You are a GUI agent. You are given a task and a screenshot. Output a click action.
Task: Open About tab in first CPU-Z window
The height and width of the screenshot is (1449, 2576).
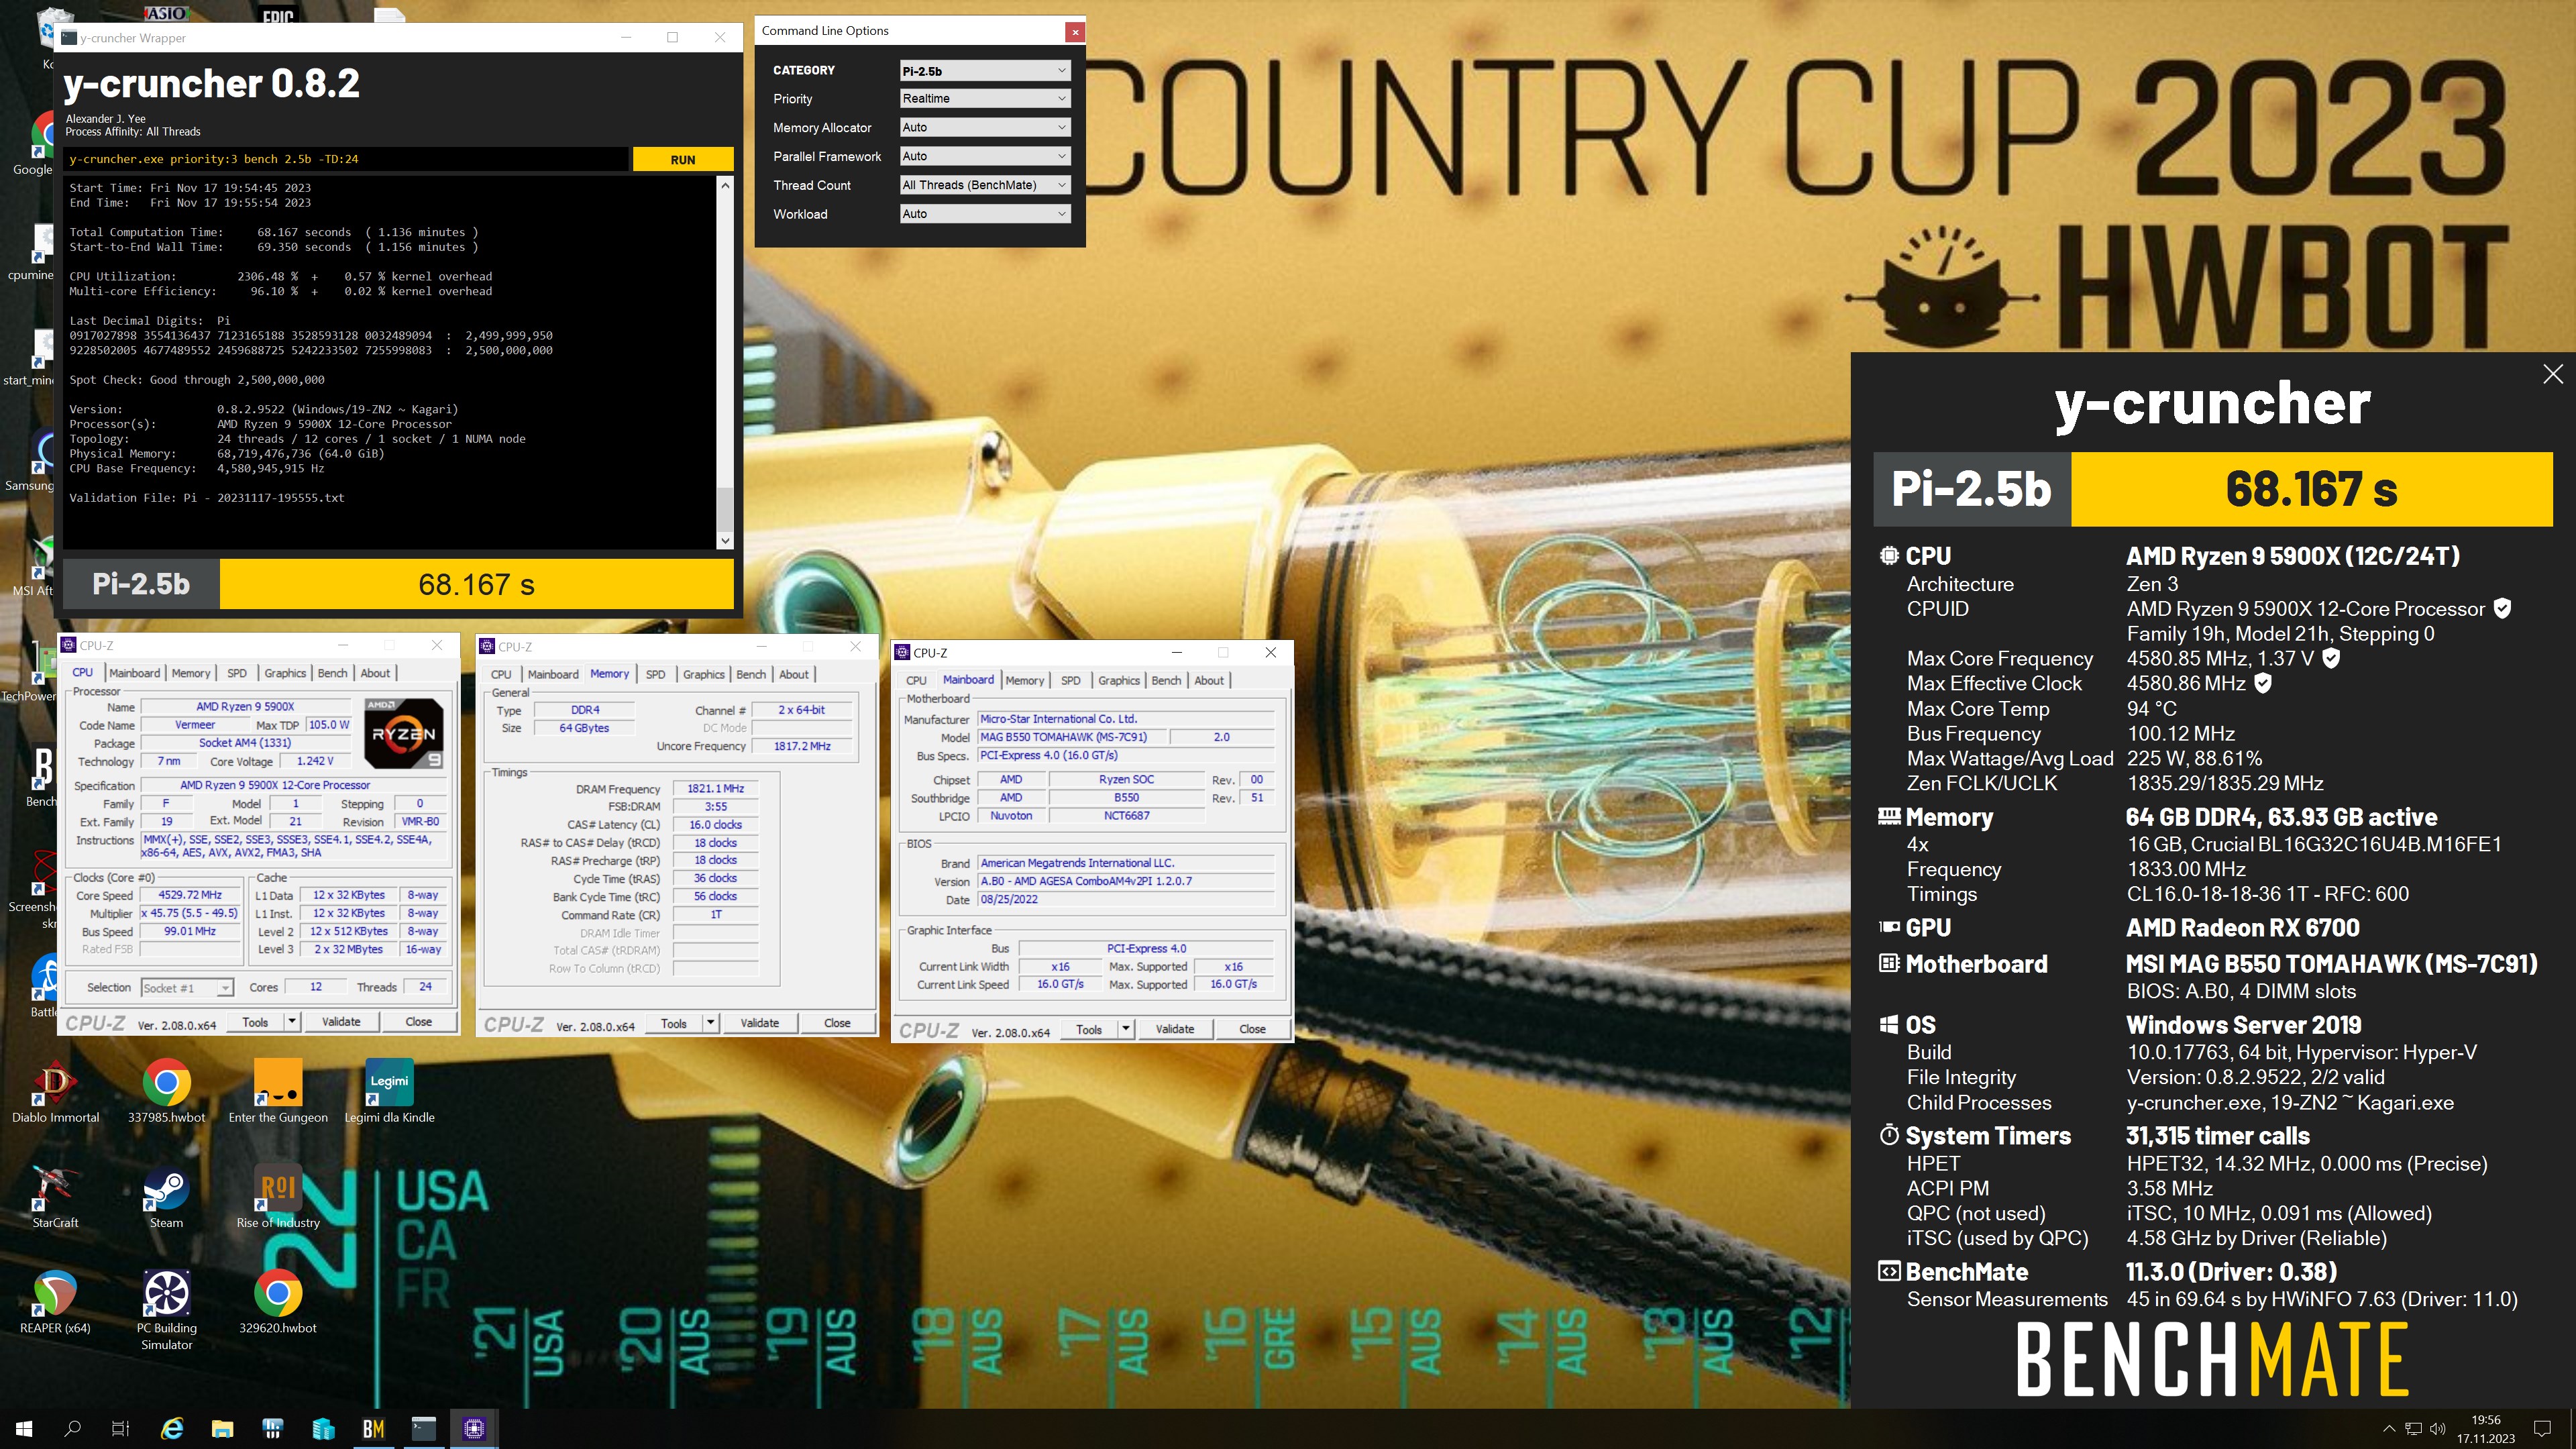(375, 673)
